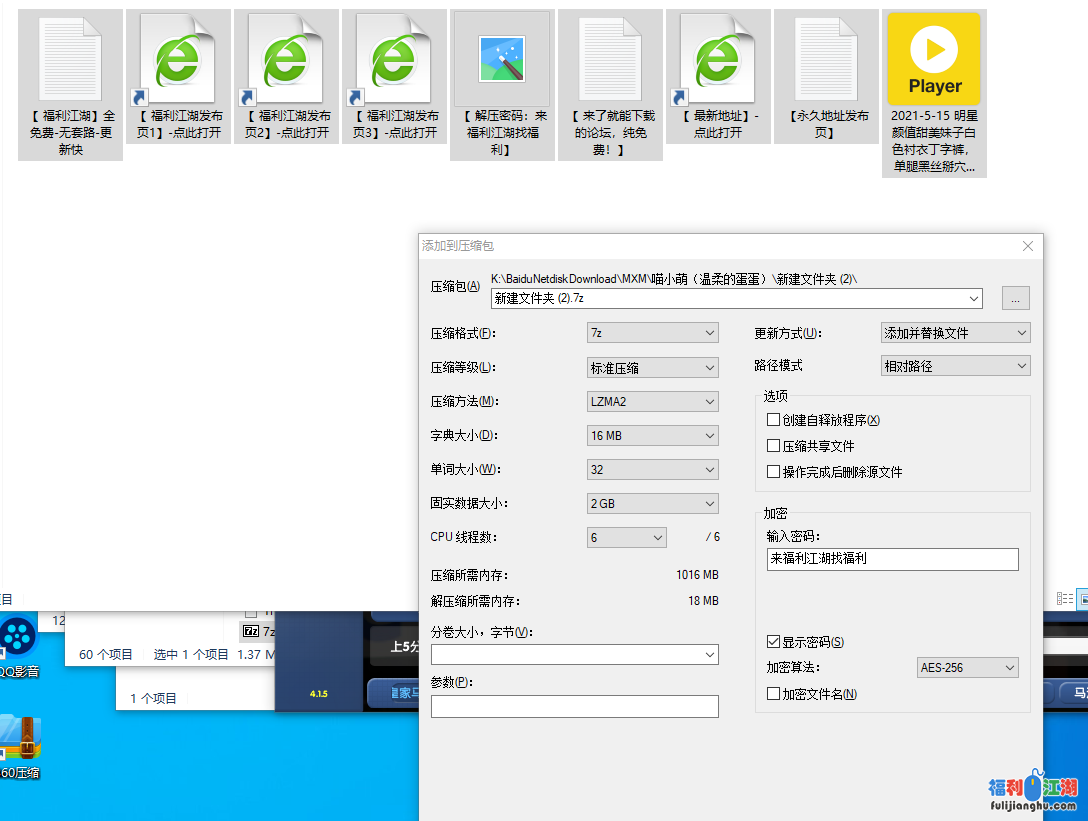Click the 输入密码 text field
The width and height of the screenshot is (1088, 821).
892,559
